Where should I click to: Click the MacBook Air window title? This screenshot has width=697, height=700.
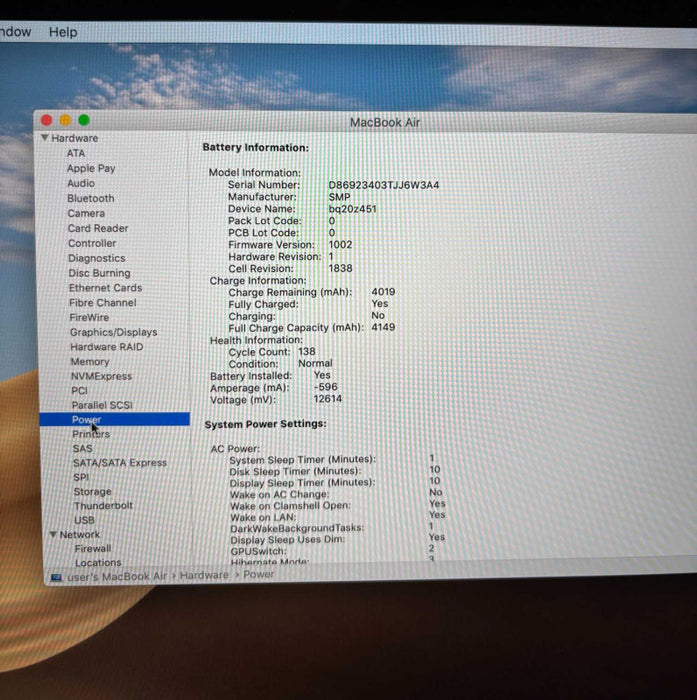click(x=385, y=122)
